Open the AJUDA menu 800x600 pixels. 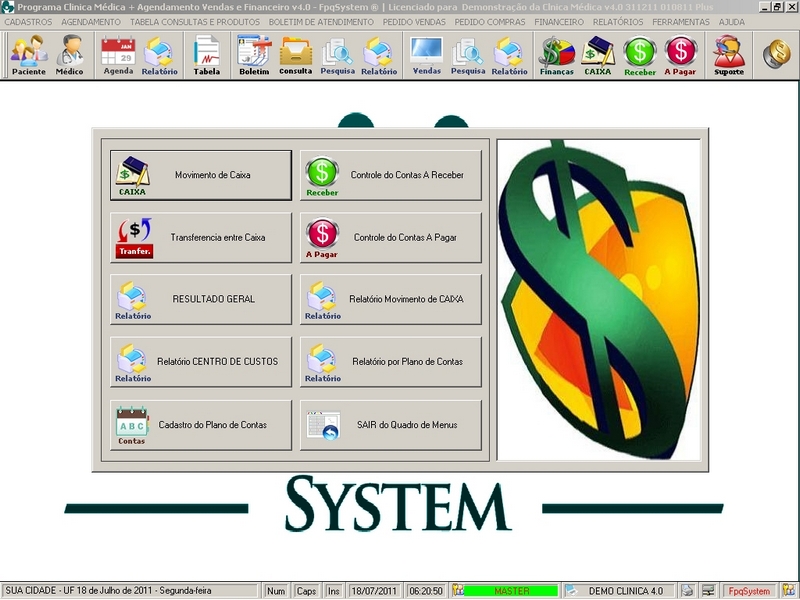[x=732, y=22]
